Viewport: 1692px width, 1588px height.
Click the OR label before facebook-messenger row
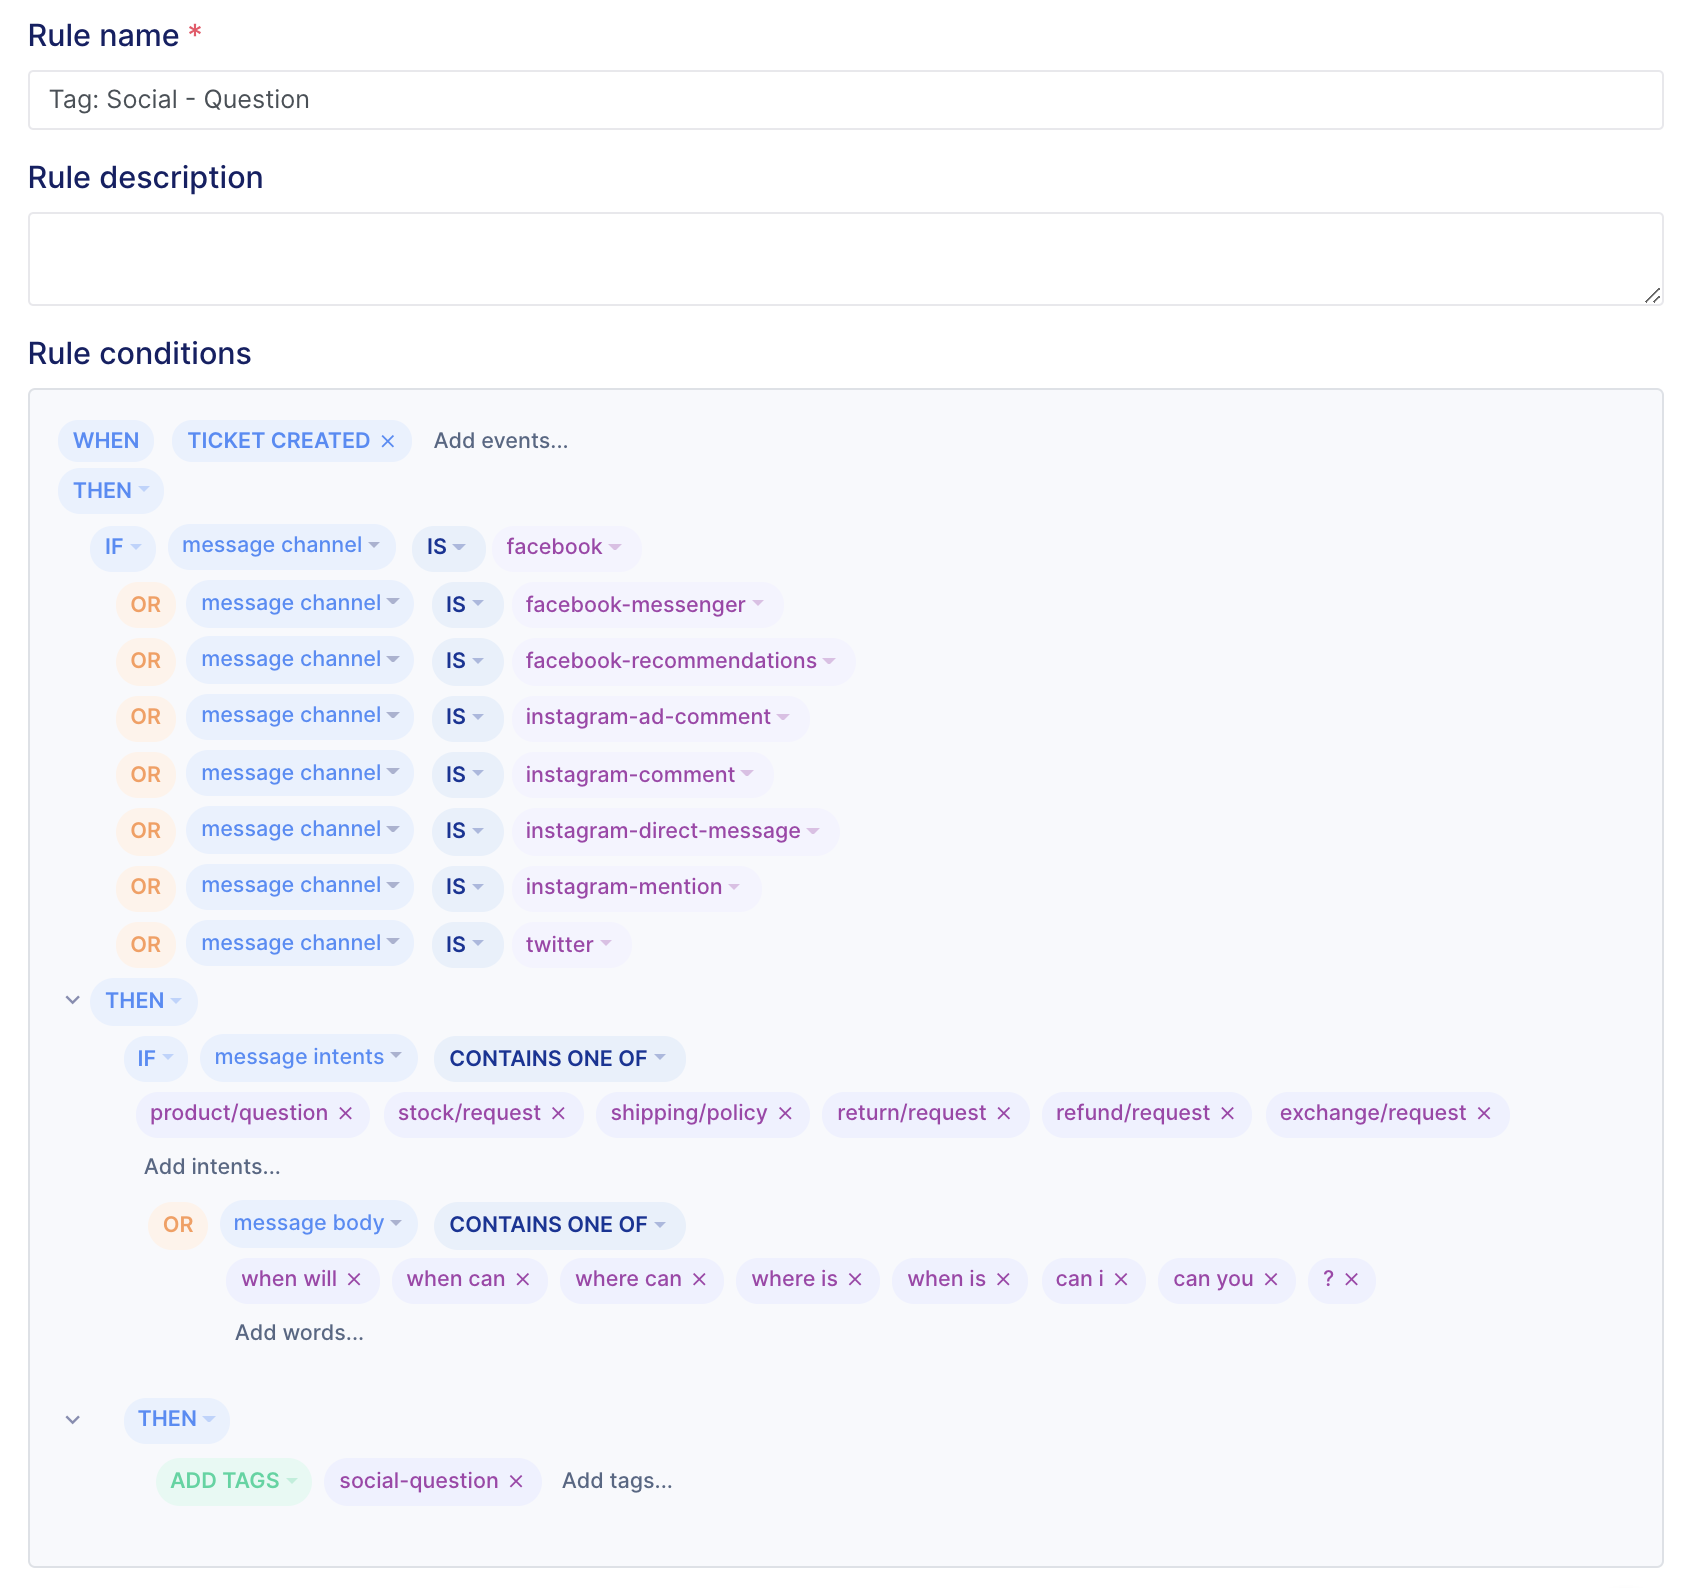point(146,605)
